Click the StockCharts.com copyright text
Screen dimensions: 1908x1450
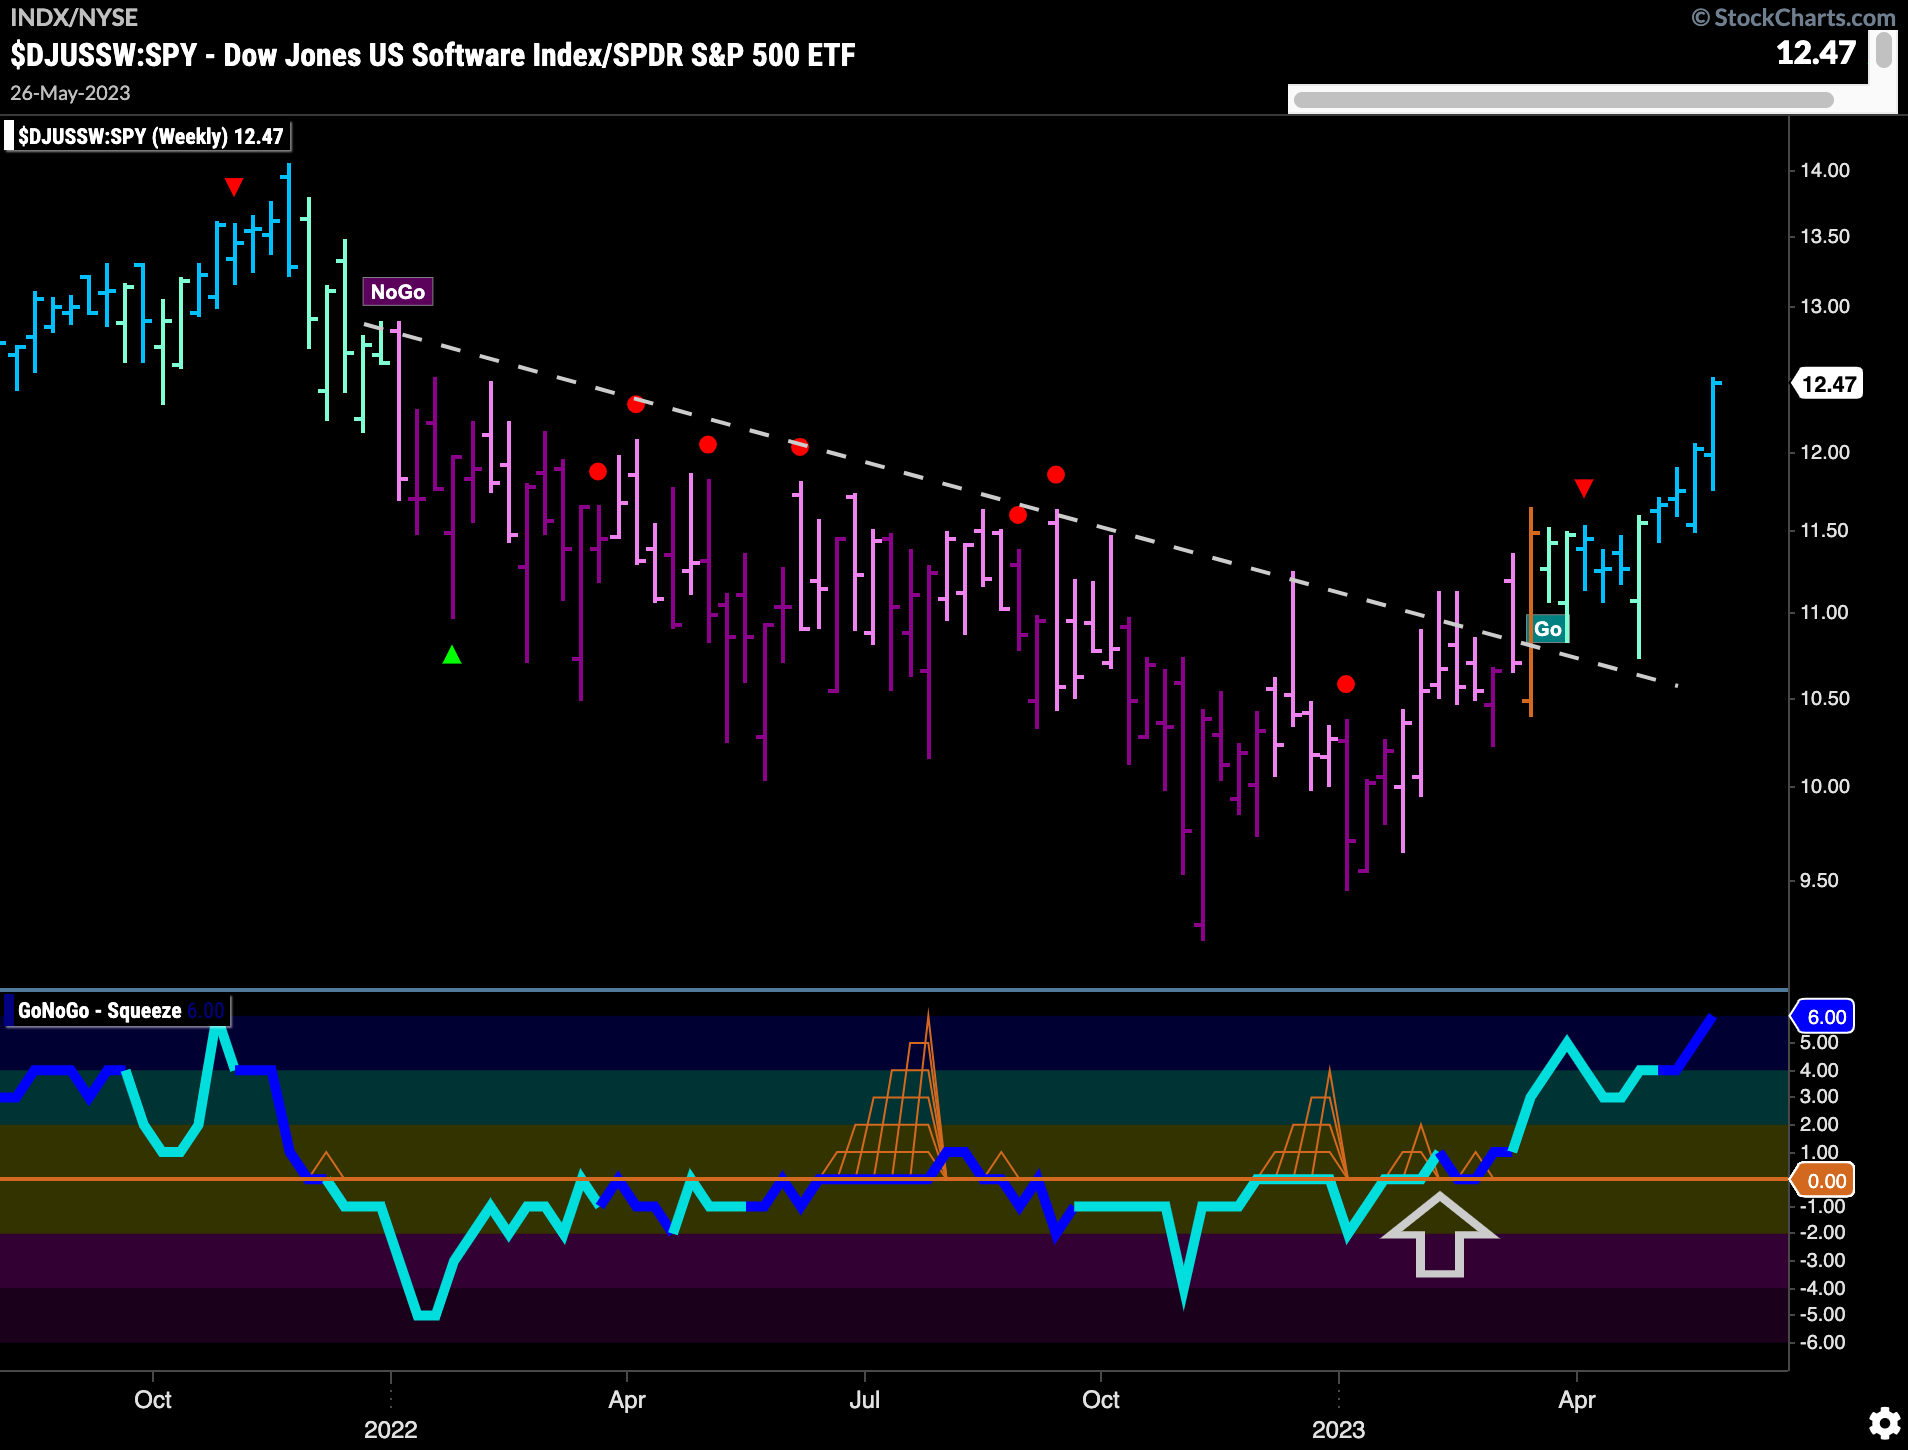[x=1794, y=18]
